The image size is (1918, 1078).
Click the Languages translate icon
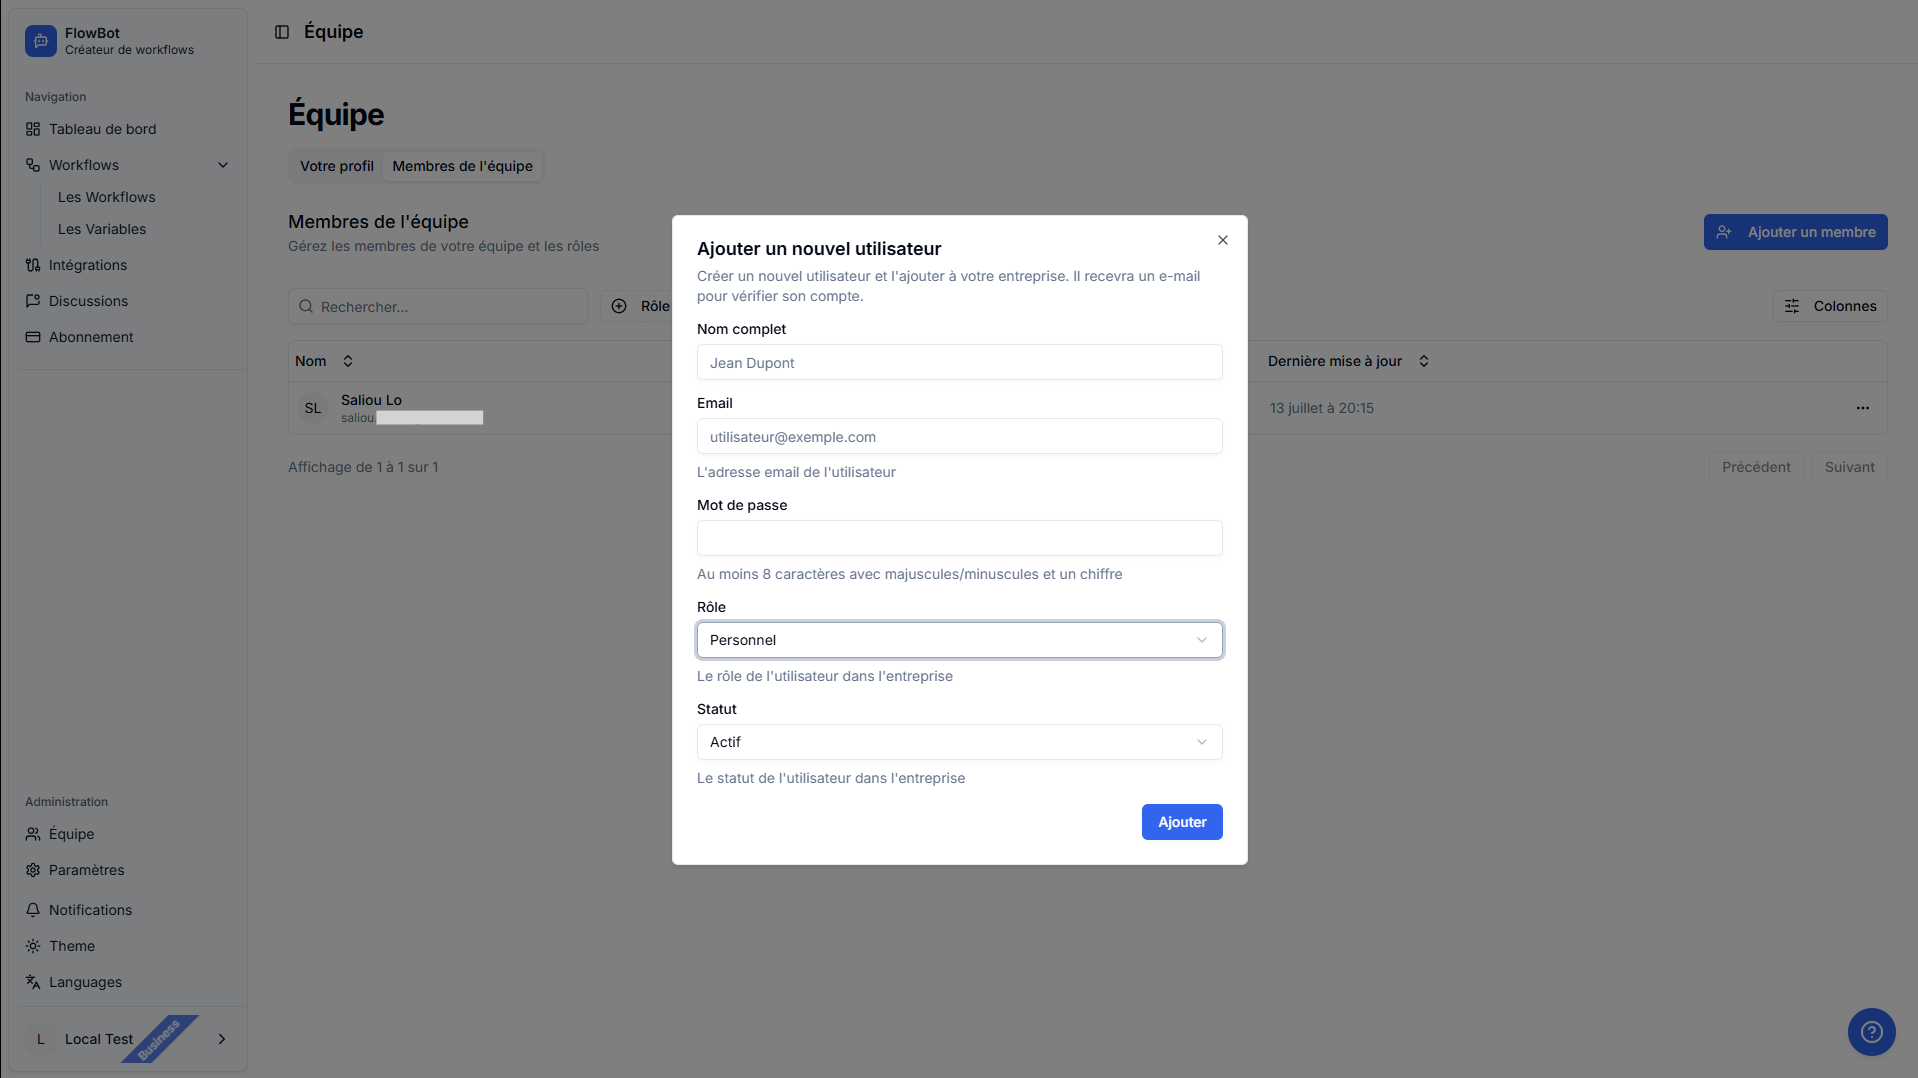point(33,982)
